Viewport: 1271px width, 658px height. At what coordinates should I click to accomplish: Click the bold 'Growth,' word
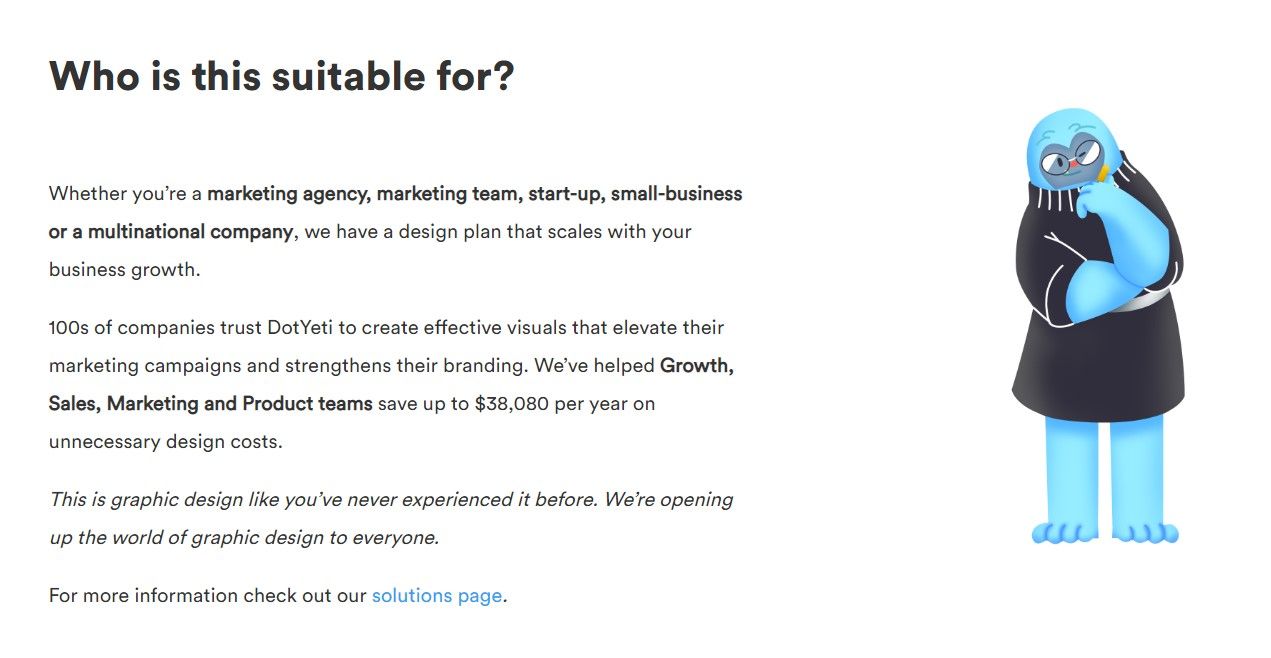coord(697,366)
